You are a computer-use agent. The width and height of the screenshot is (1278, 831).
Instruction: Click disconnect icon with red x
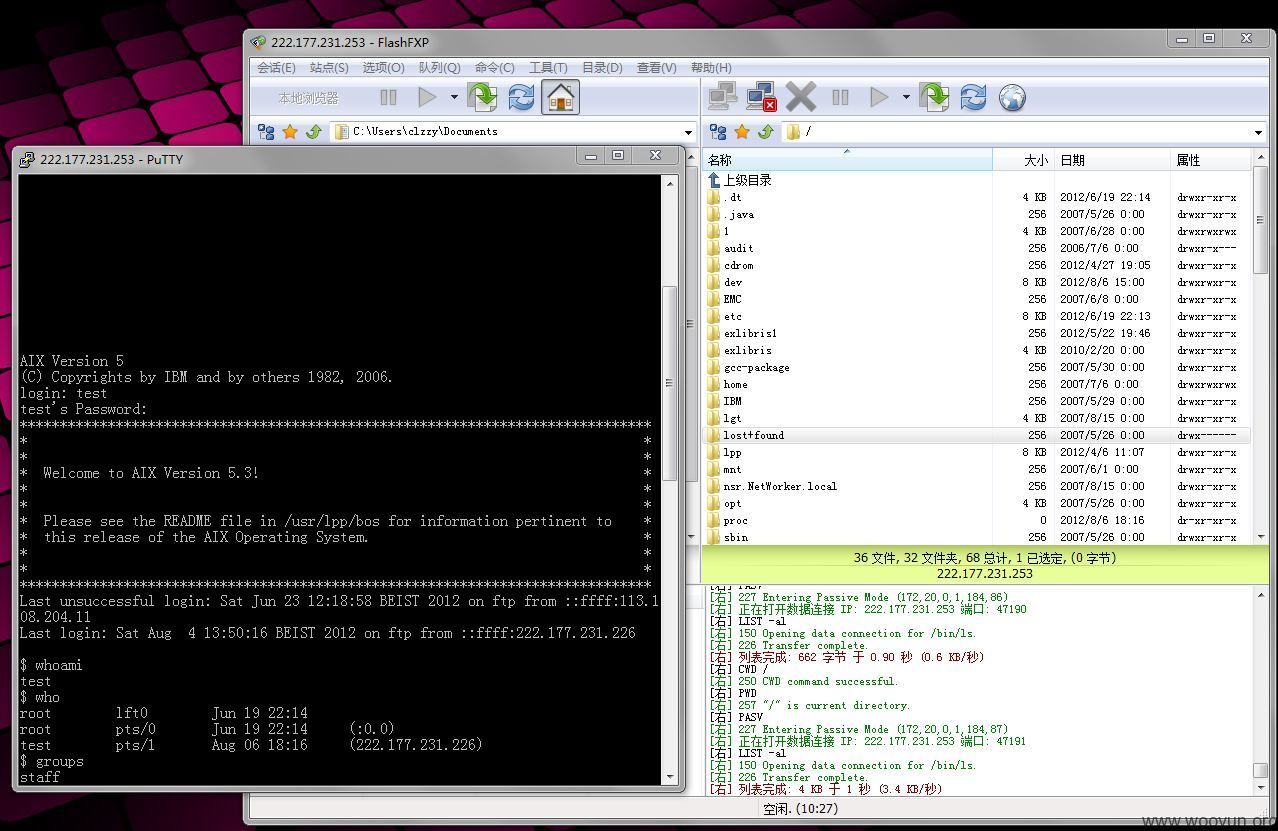point(762,97)
